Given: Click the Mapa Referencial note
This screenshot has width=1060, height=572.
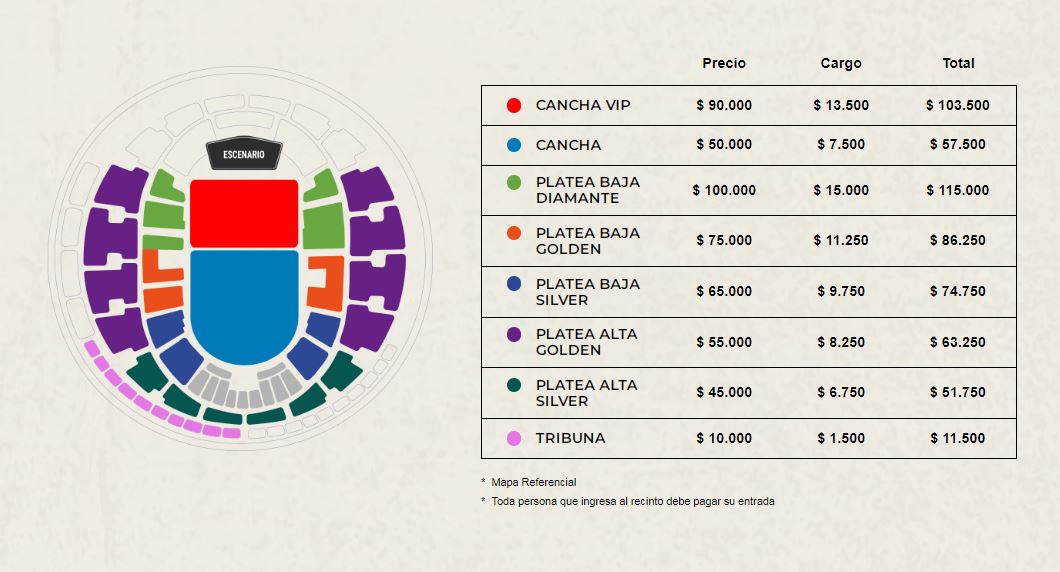Looking at the screenshot, I should pos(533,482).
